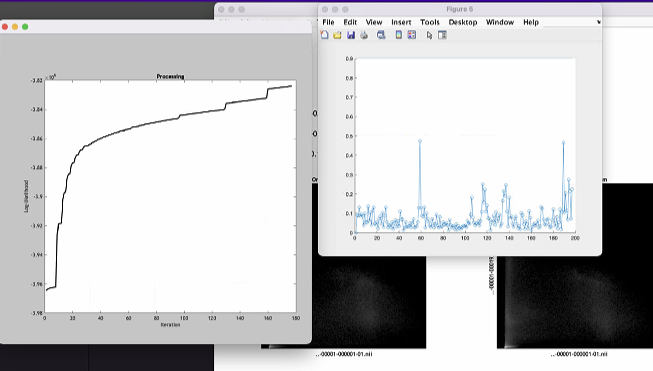The width and height of the screenshot is (653, 371).
Task: Expand the dock arrow beside the menu bar
Action: 598,22
